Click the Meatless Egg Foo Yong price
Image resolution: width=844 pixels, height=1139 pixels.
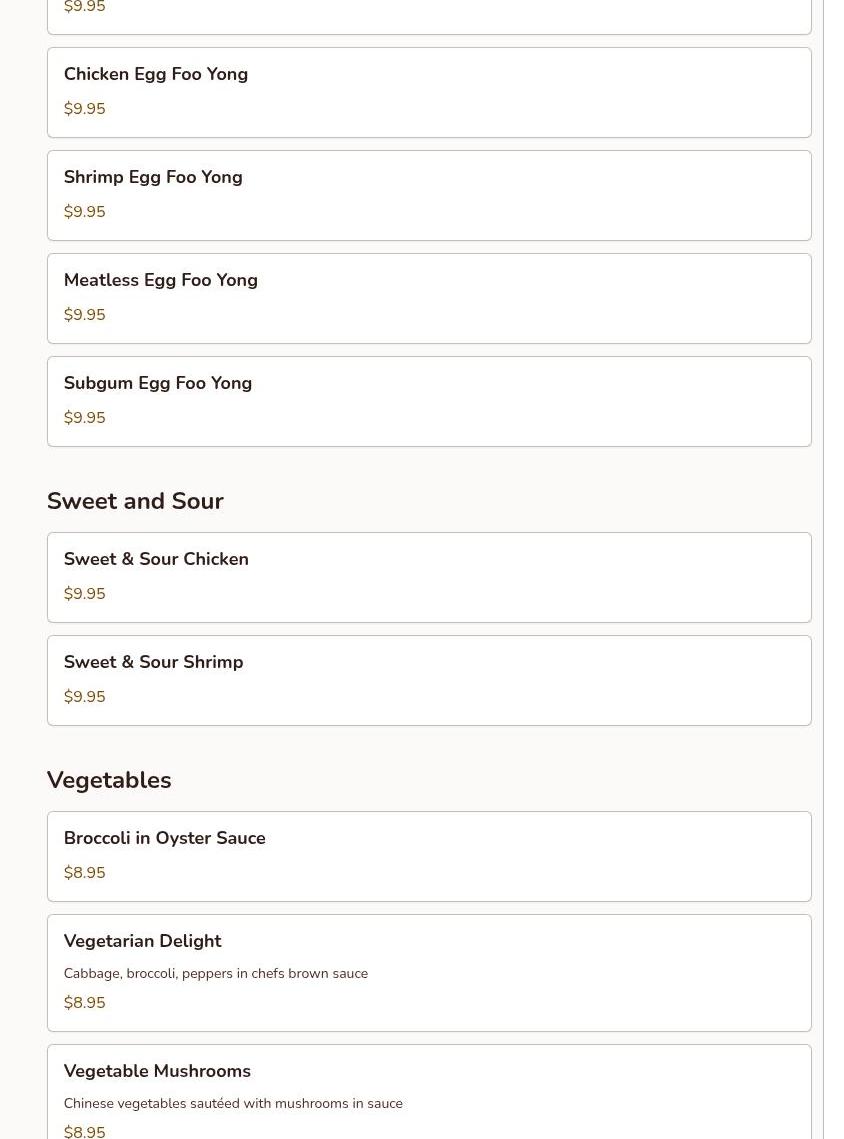click(84, 315)
